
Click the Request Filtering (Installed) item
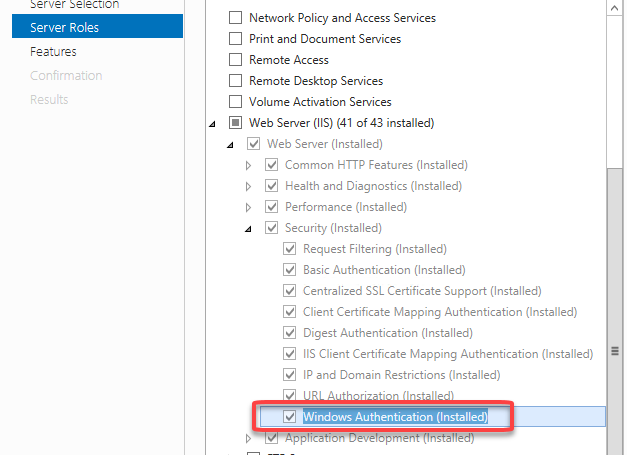click(374, 249)
